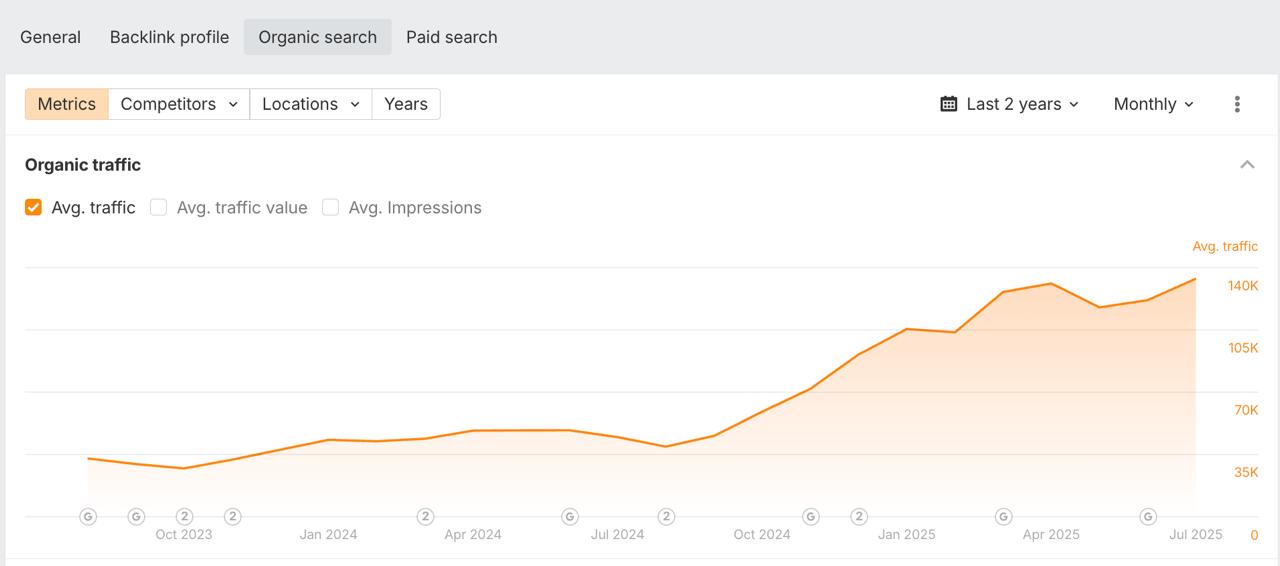Click the update marker numbered 2 before Jan 2025

coord(859,517)
